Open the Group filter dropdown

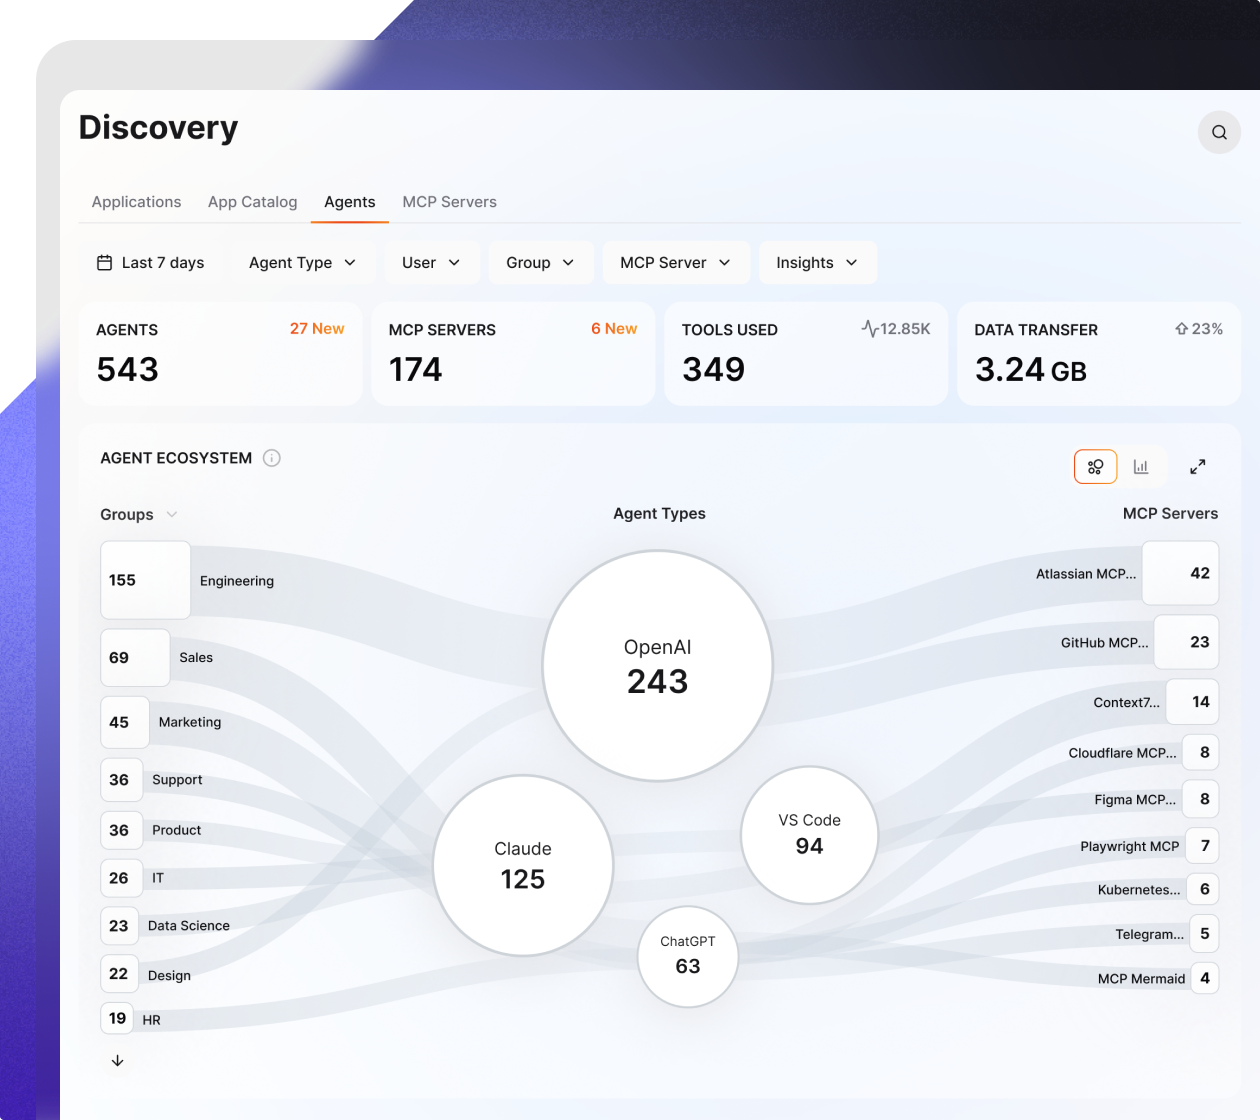(x=540, y=262)
